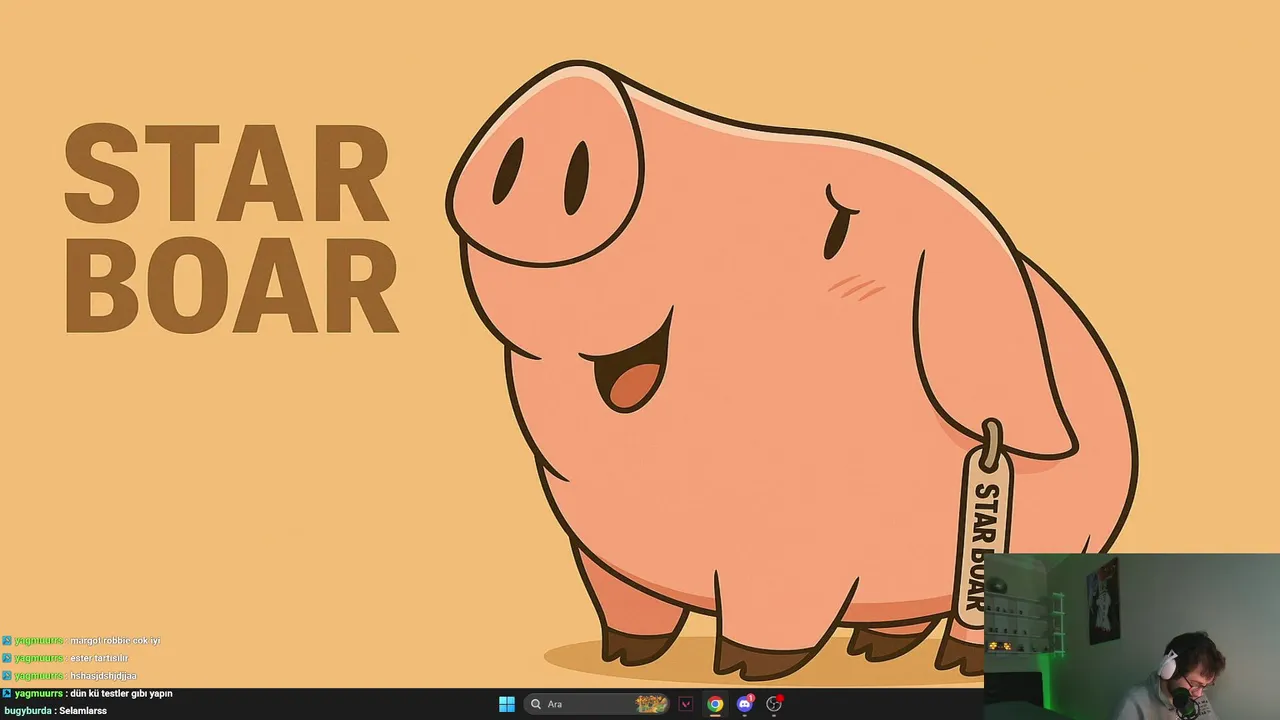Click the Ara search box in taskbar
The height and width of the screenshot is (720, 1280).
597,704
